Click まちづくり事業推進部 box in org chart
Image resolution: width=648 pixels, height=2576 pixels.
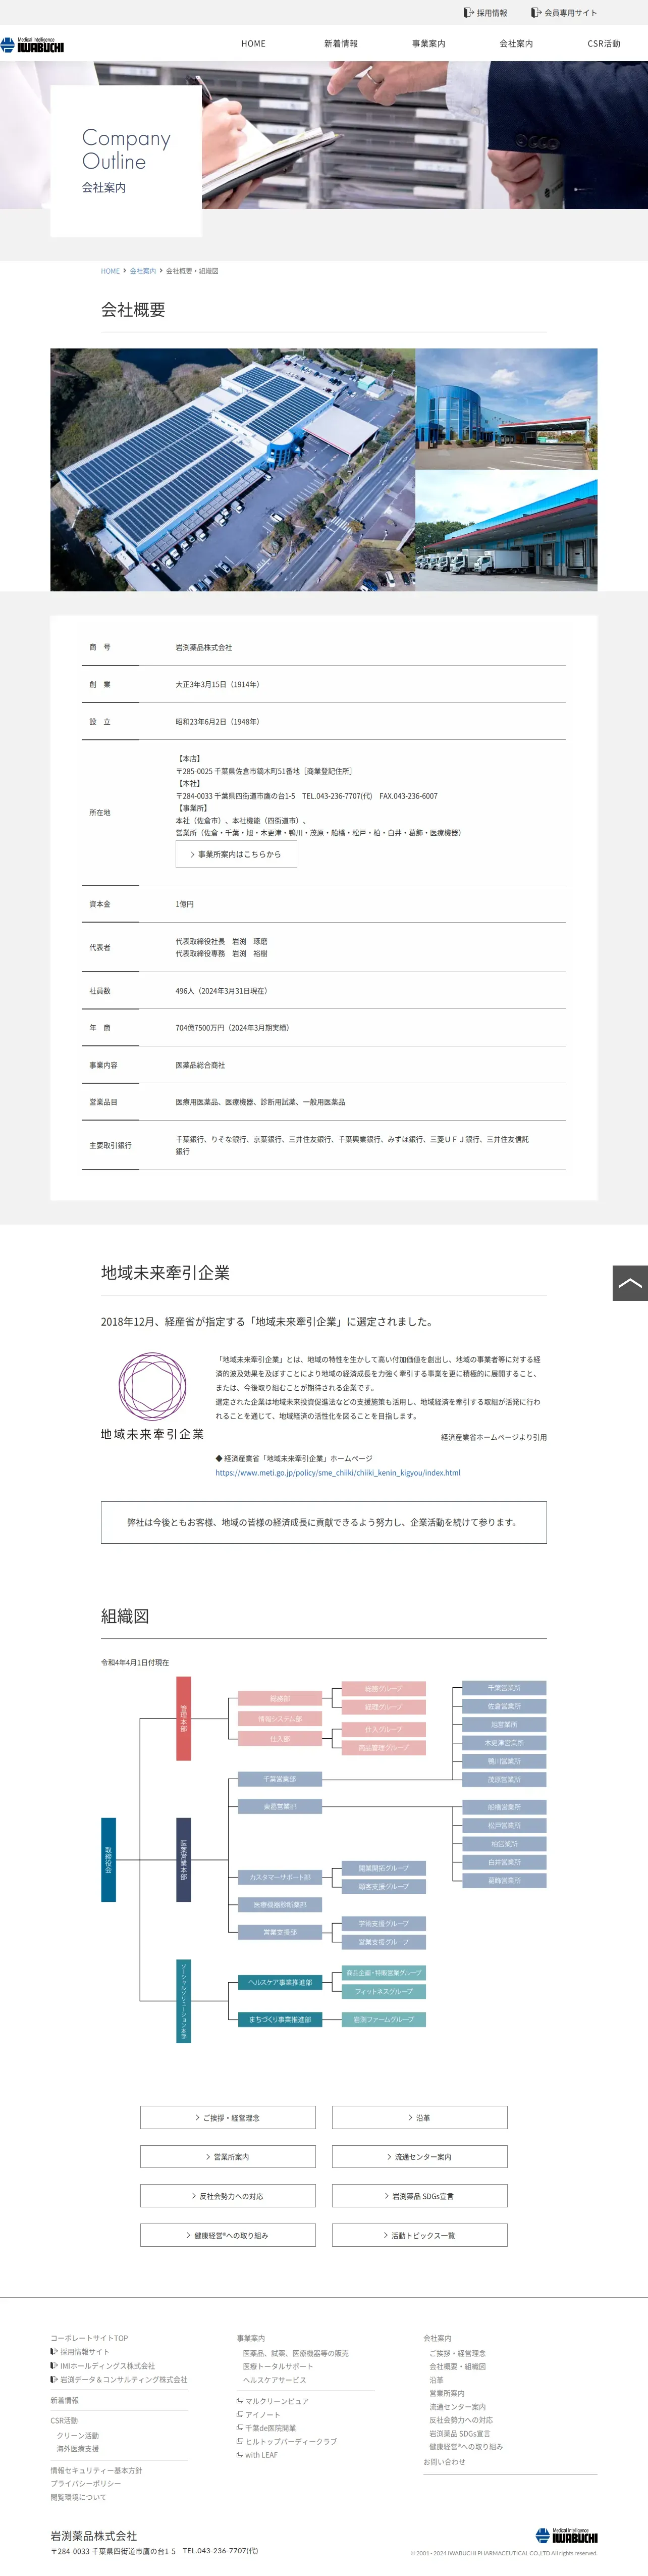(280, 2019)
